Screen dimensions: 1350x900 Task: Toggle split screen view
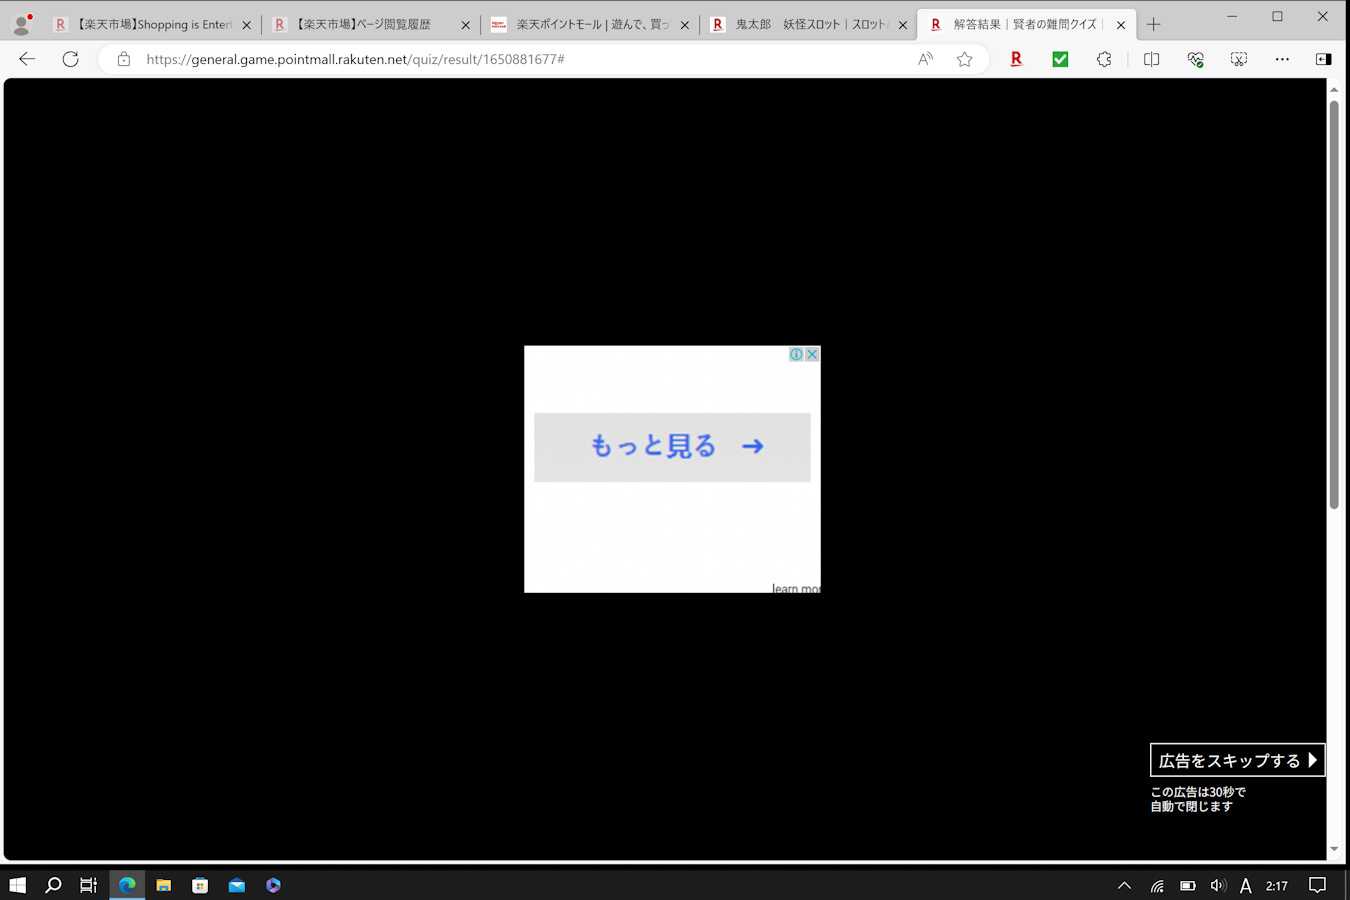tap(1151, 59)
